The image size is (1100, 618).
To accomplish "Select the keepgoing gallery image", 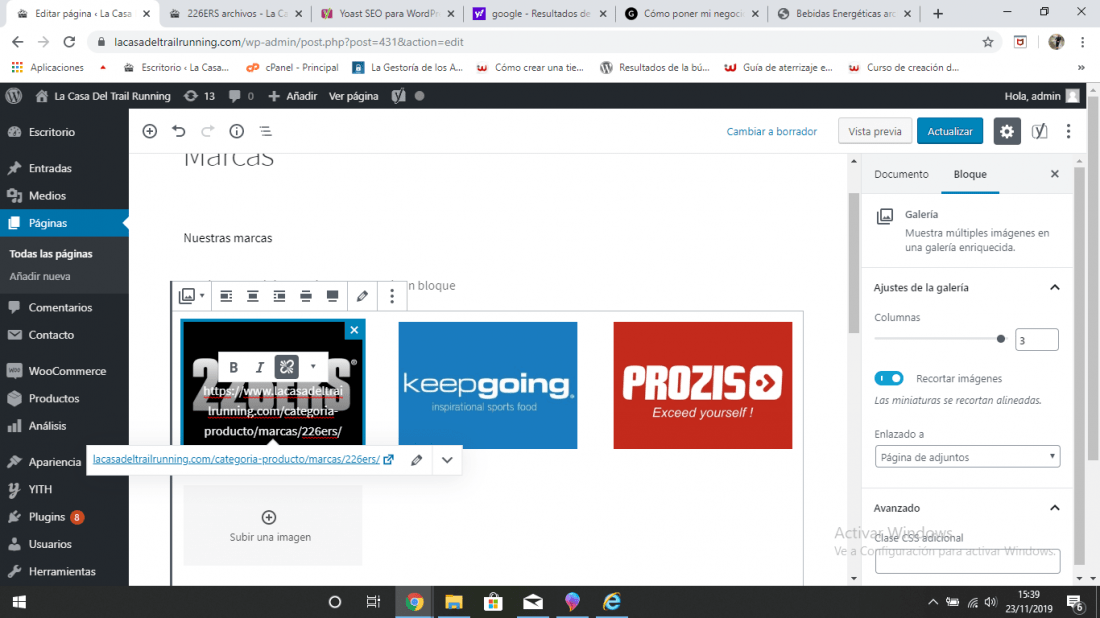I will 488,385.
